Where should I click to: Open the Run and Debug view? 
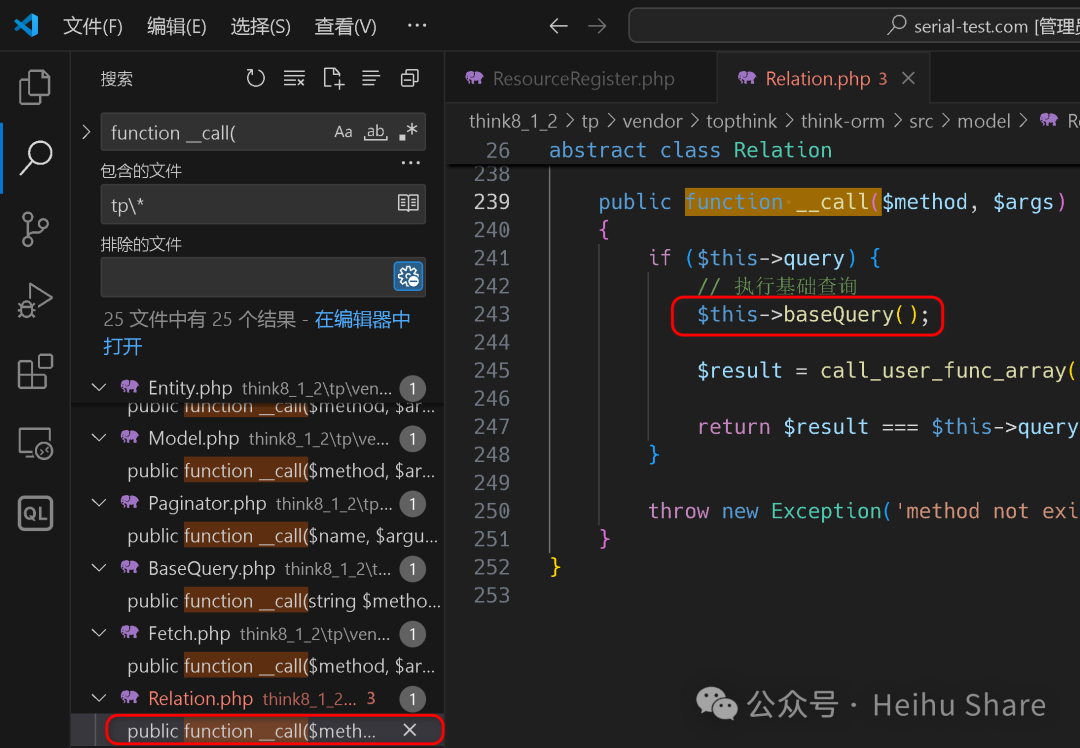pos(34,300)
